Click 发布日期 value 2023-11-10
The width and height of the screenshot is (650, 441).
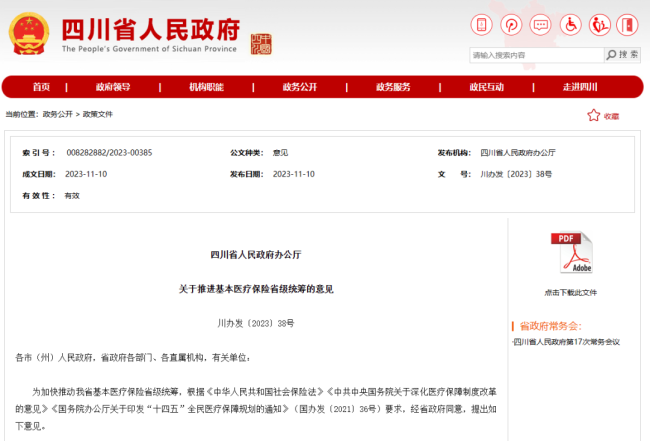pos(293,174)
